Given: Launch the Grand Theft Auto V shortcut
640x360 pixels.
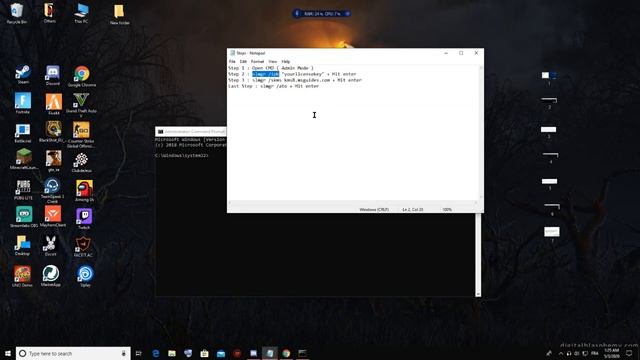Looking at the screenshot, I should pos(81,104).
